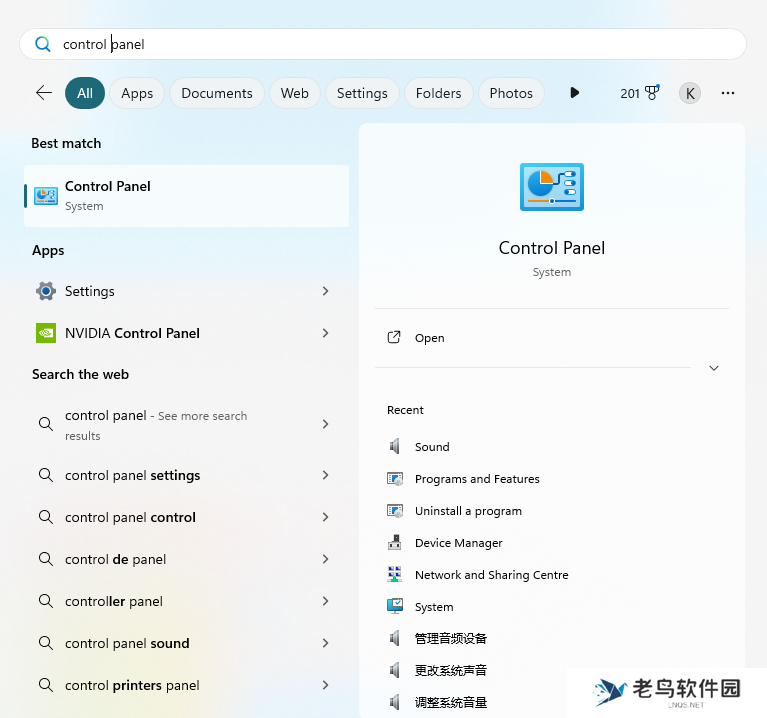
Task: Select the Documents filter tab
Action: pyautogui.click(x=217, y=93)
